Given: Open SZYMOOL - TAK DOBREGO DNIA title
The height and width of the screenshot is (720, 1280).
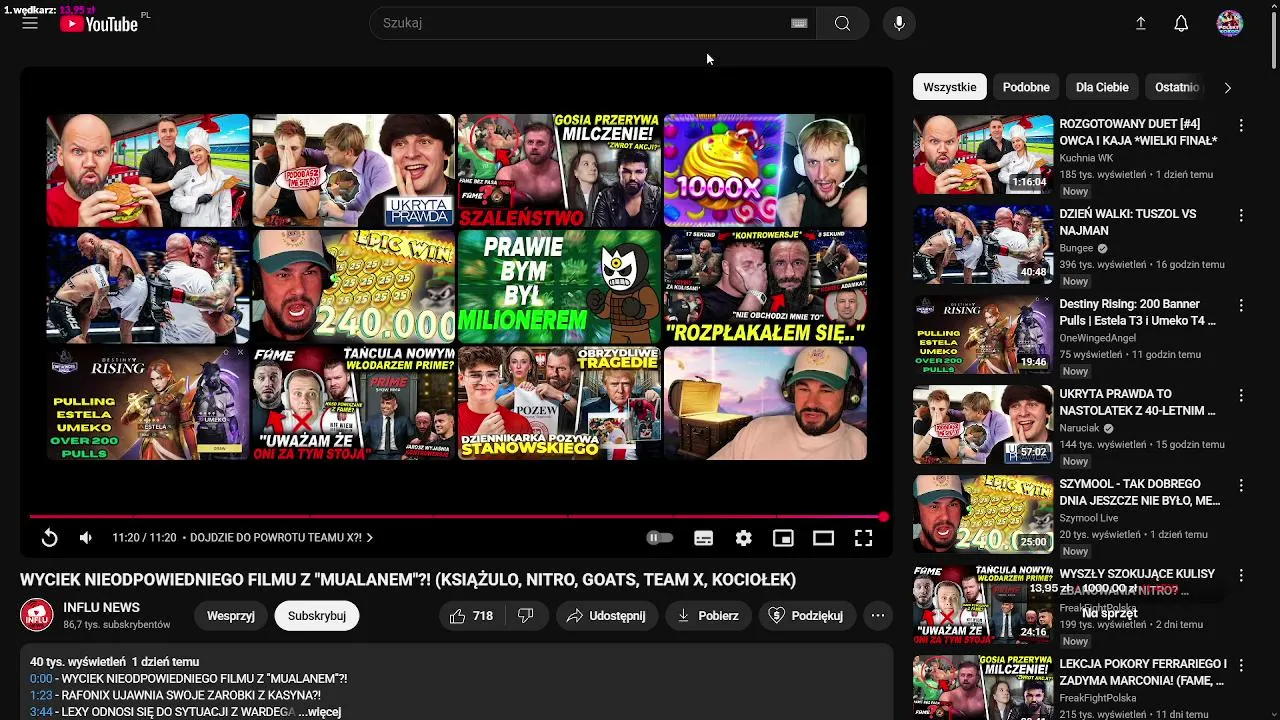Looking at the screenshot, I should point(1139,493).
